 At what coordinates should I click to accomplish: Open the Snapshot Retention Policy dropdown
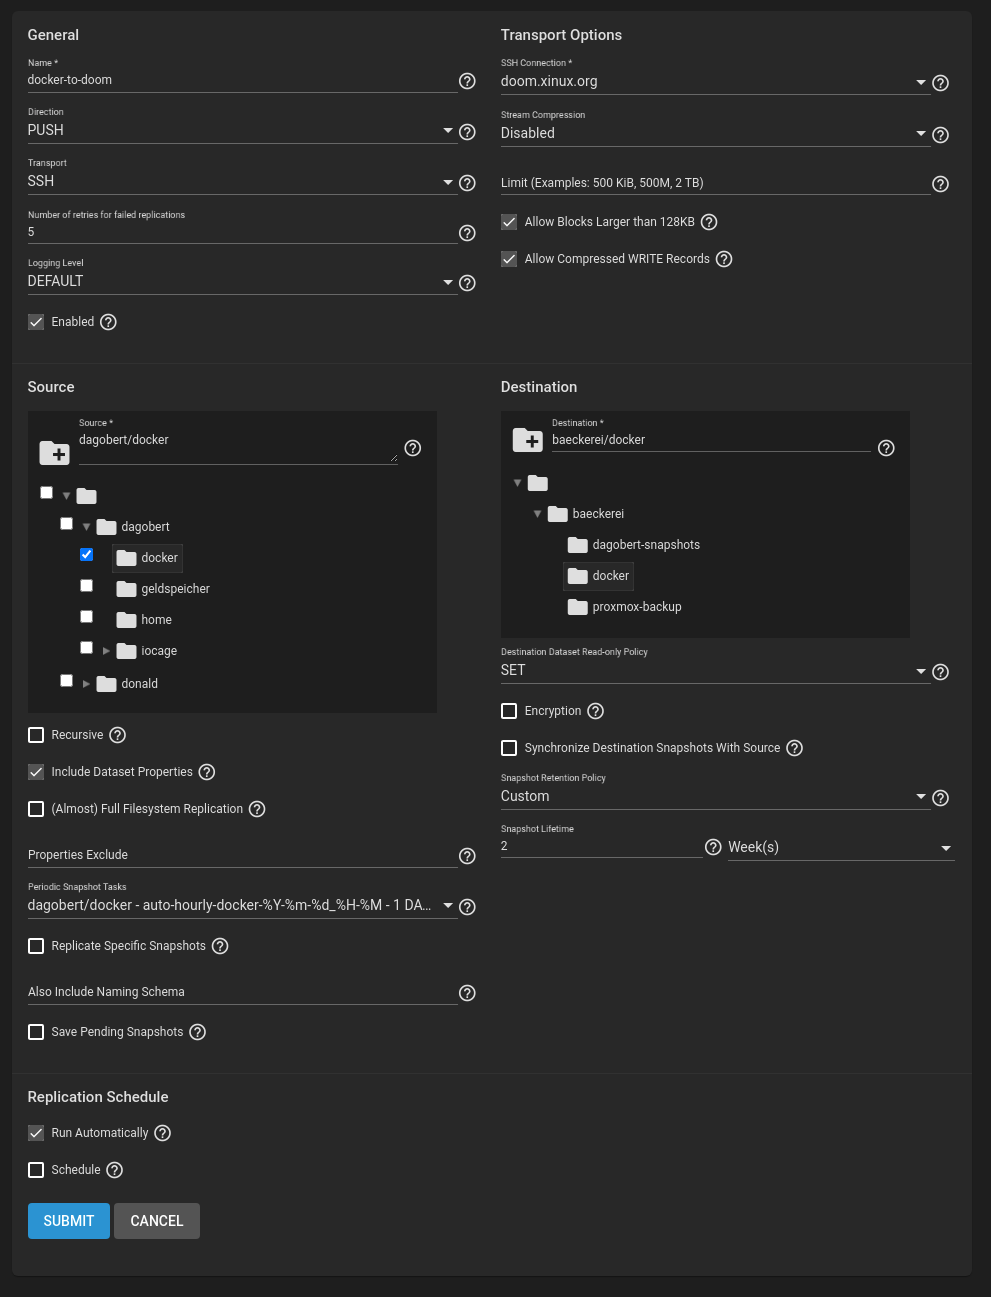click(920, 796)
